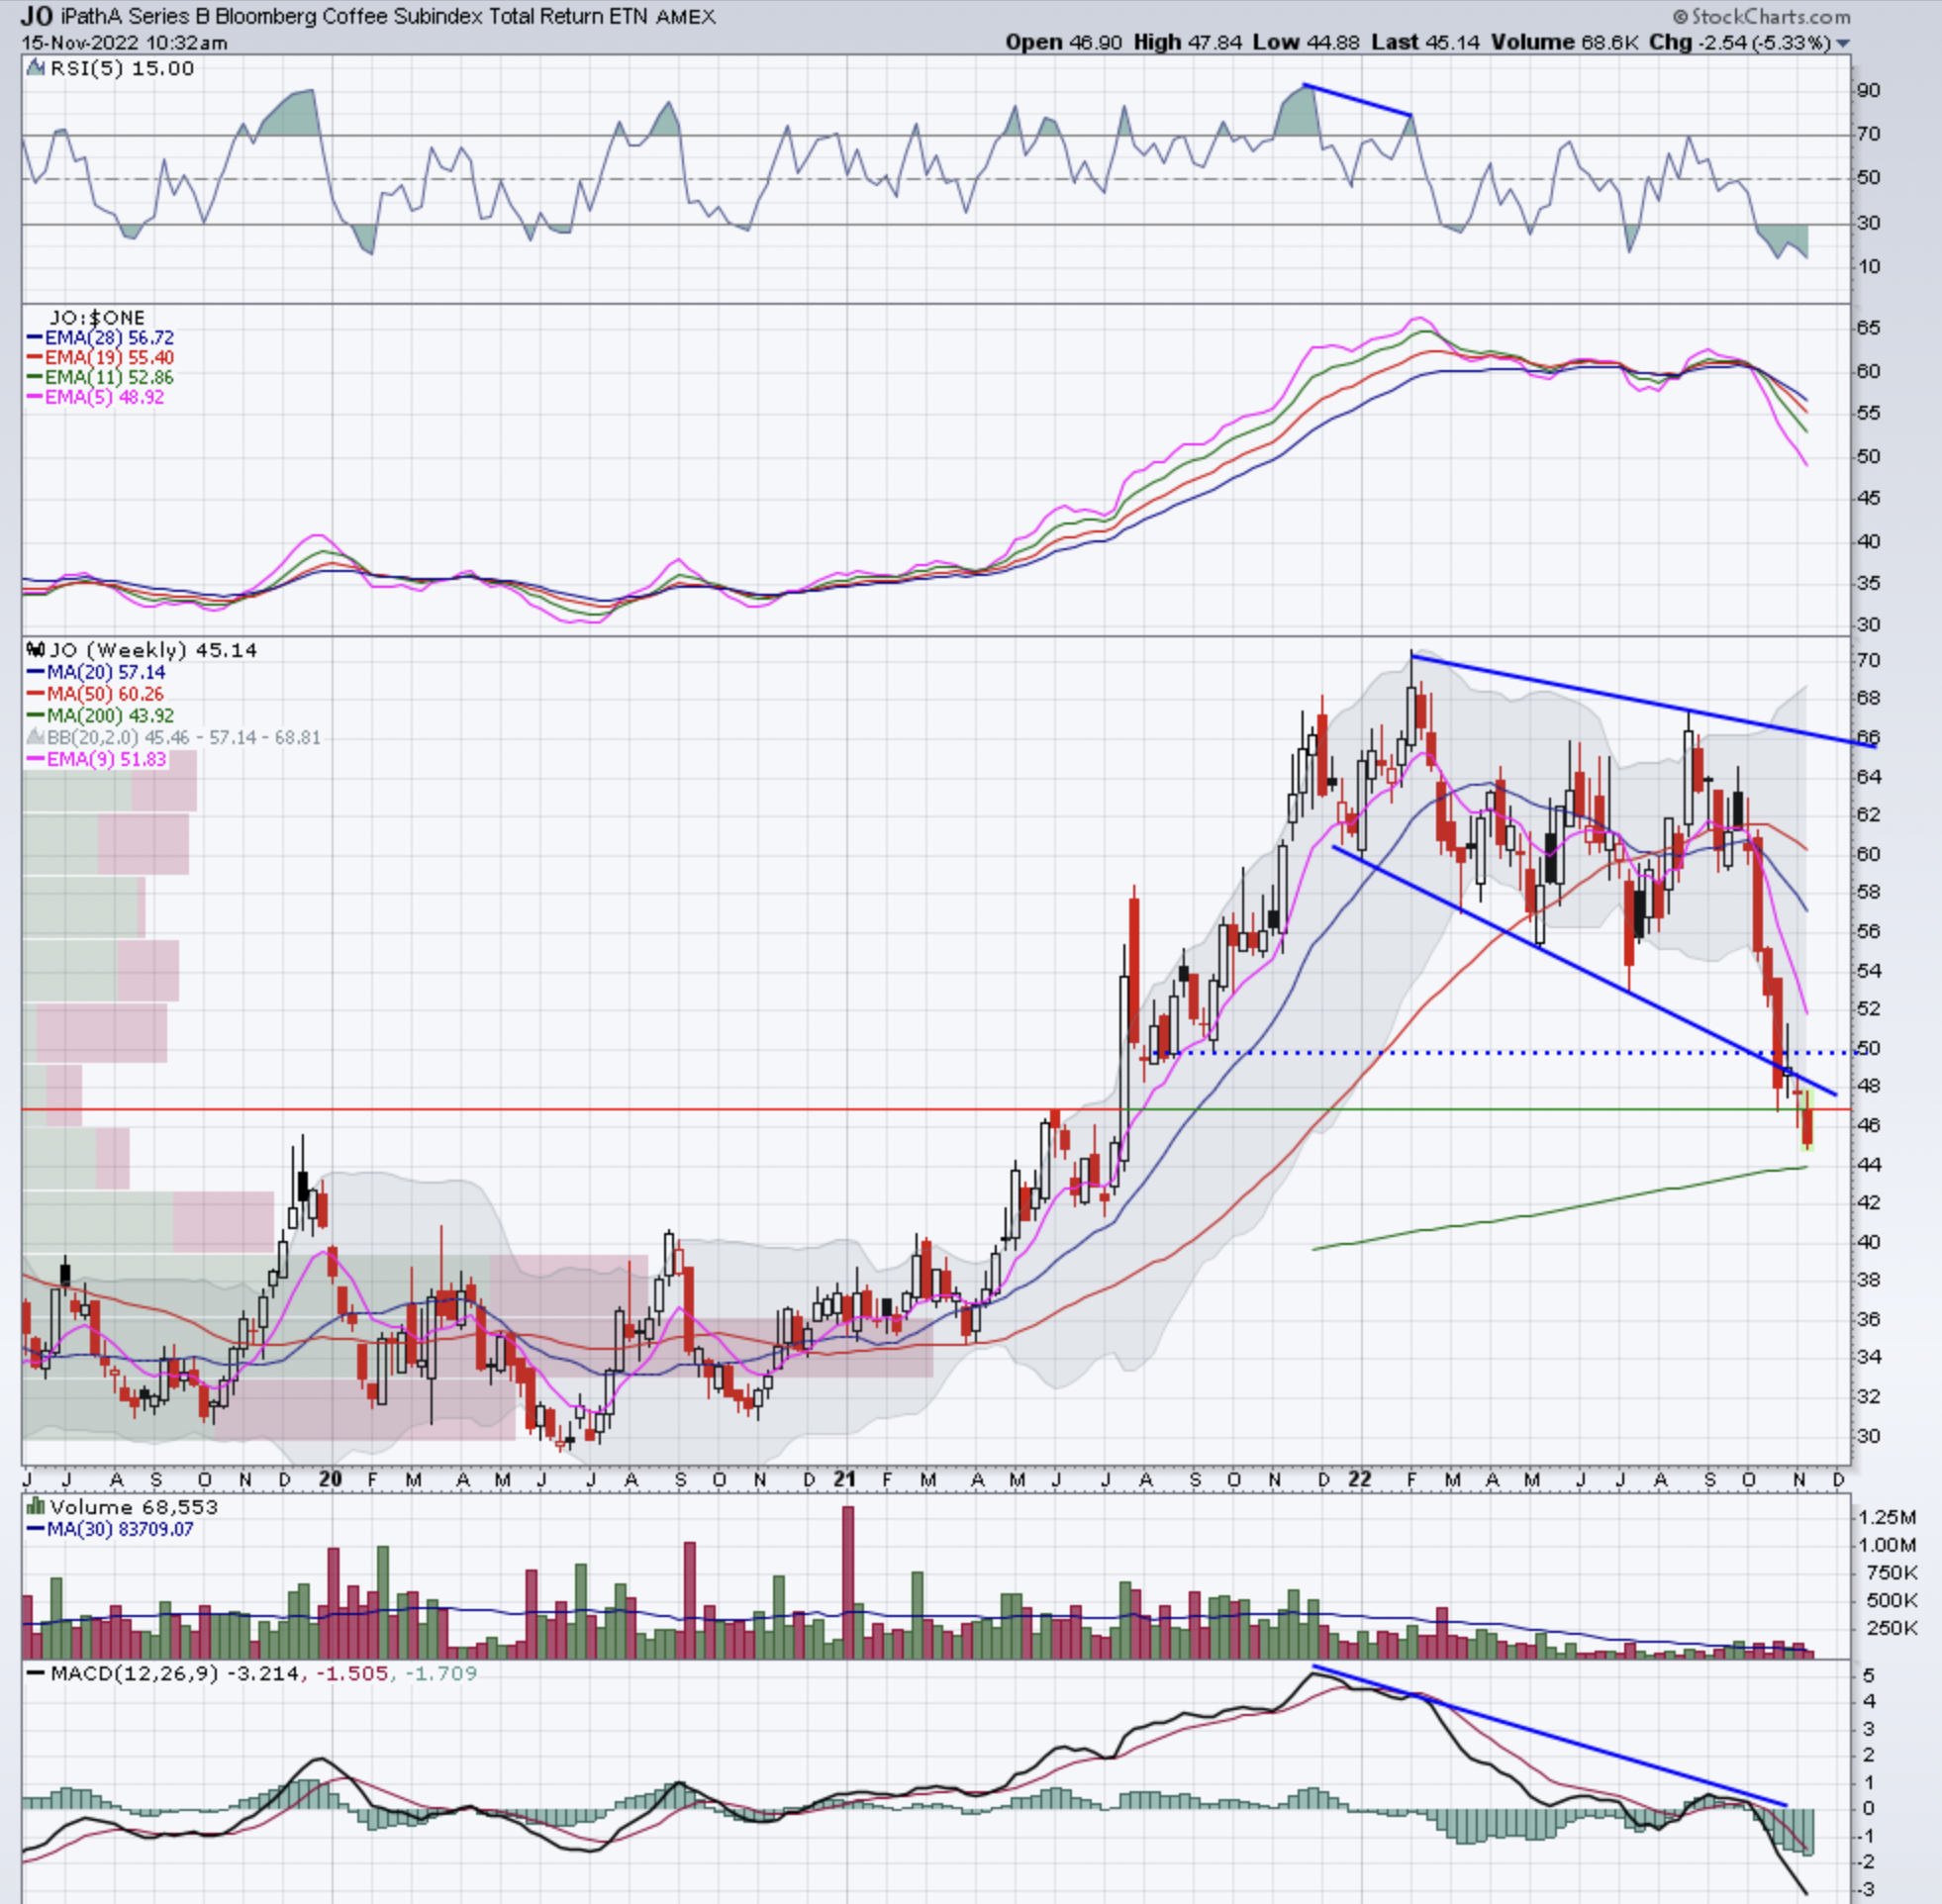The image size is (1942, 1904).
Task: Click the Volume histogram legend icon
Action: tap(36, 1507)
